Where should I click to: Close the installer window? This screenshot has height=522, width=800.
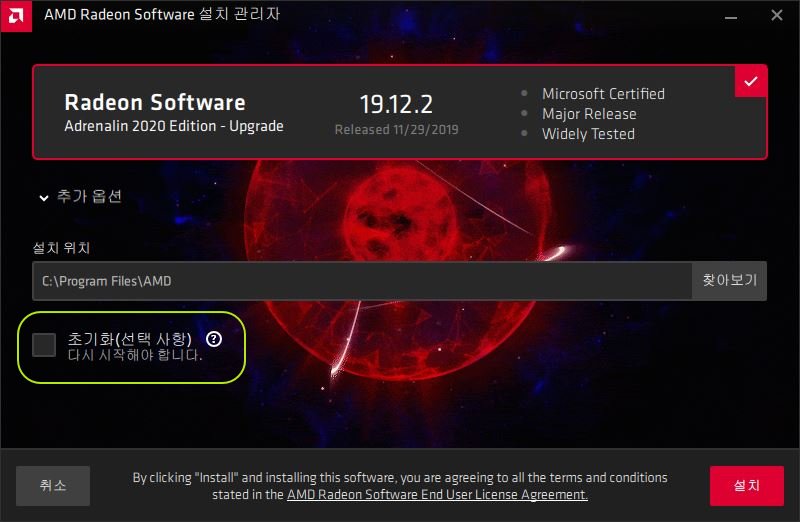(777, 16)
